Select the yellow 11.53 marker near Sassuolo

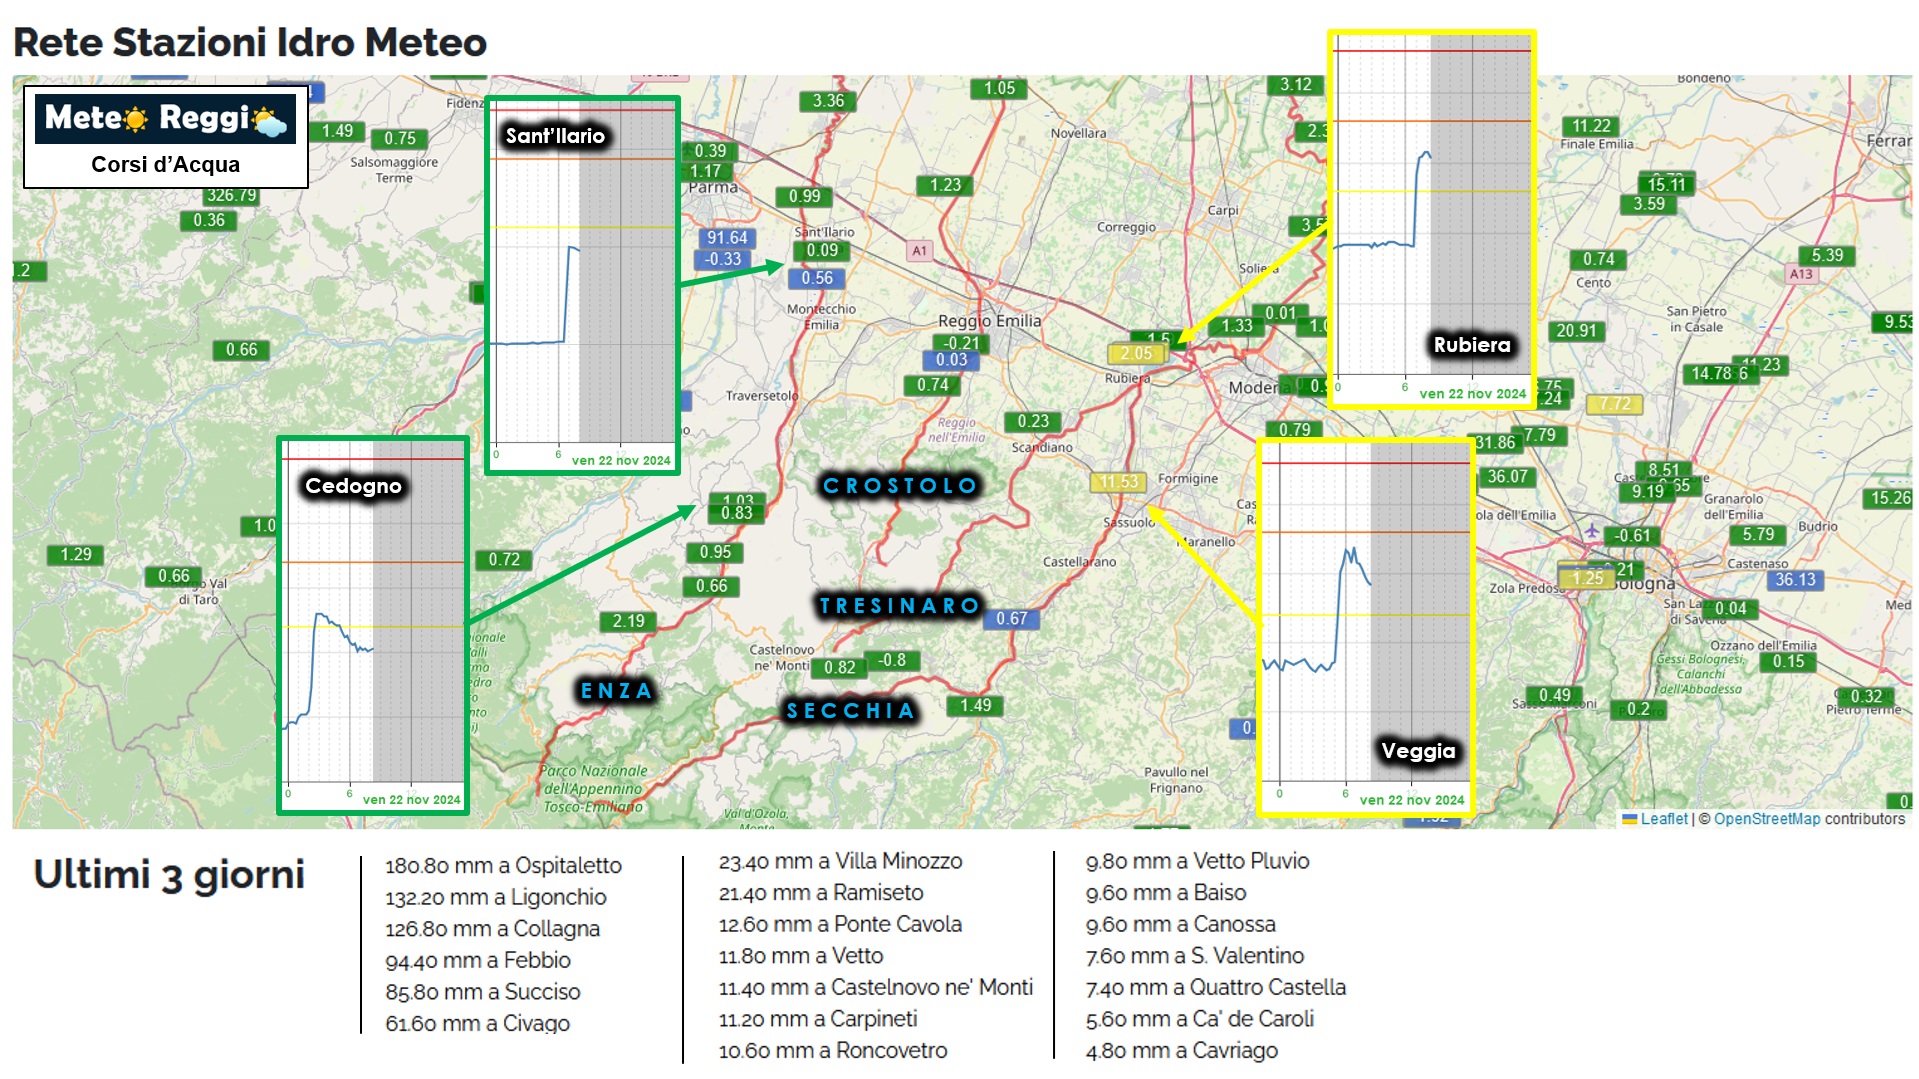1118,482
